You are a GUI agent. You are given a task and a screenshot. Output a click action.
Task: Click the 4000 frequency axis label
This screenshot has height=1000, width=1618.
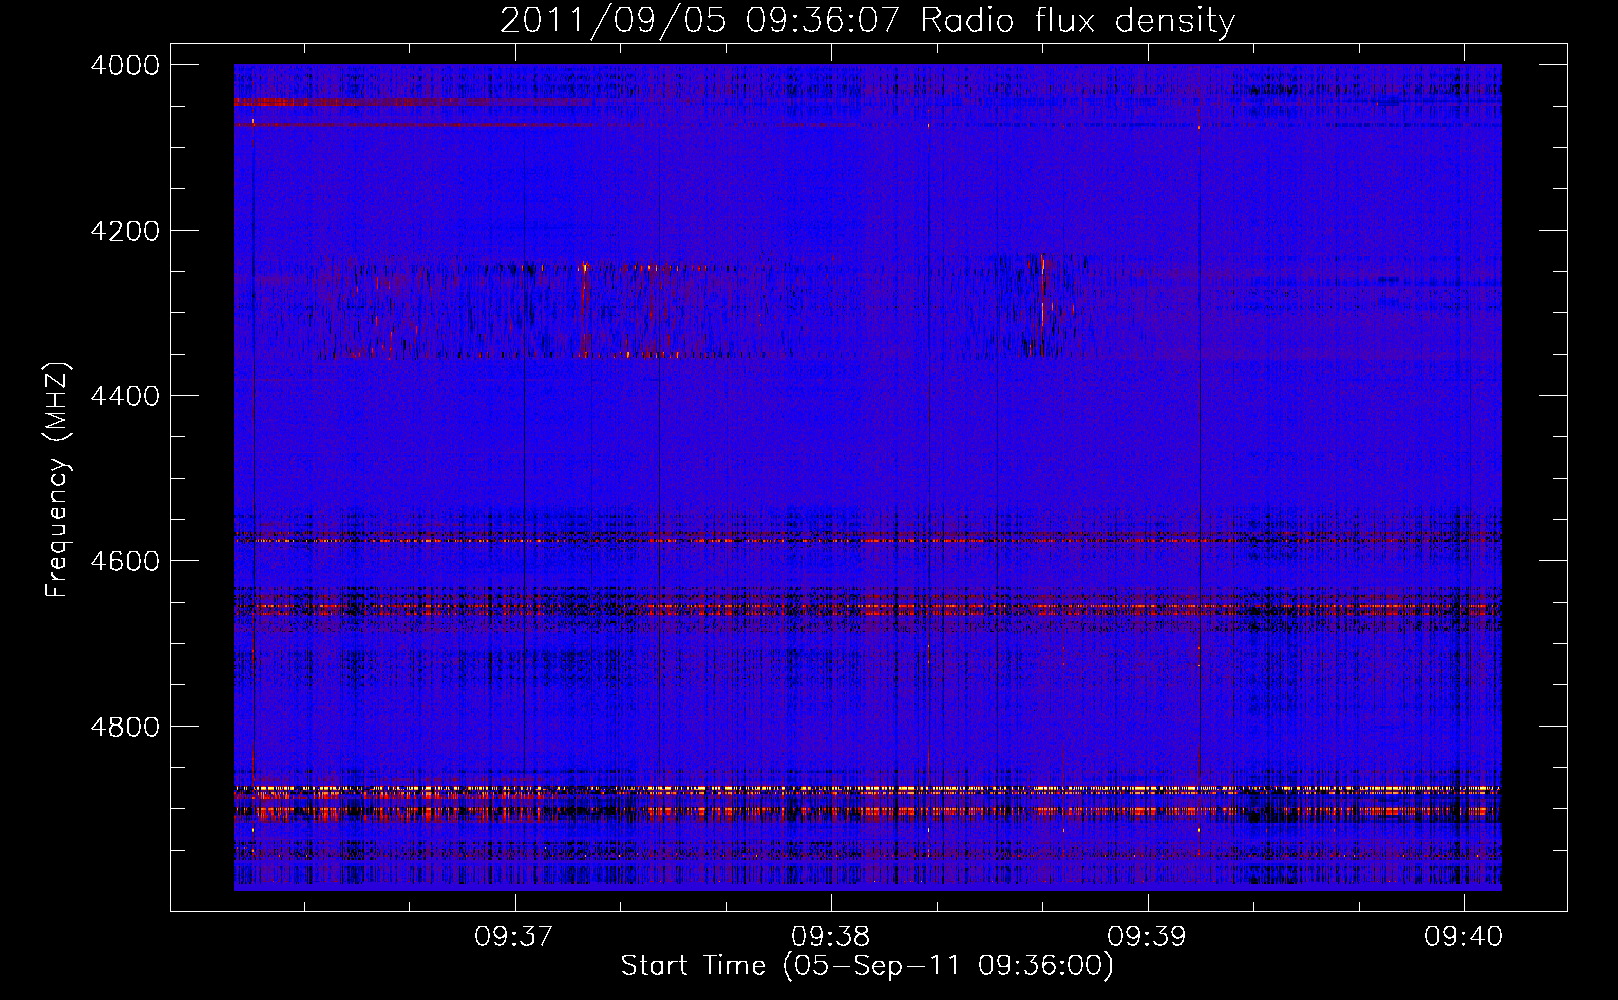125,65
